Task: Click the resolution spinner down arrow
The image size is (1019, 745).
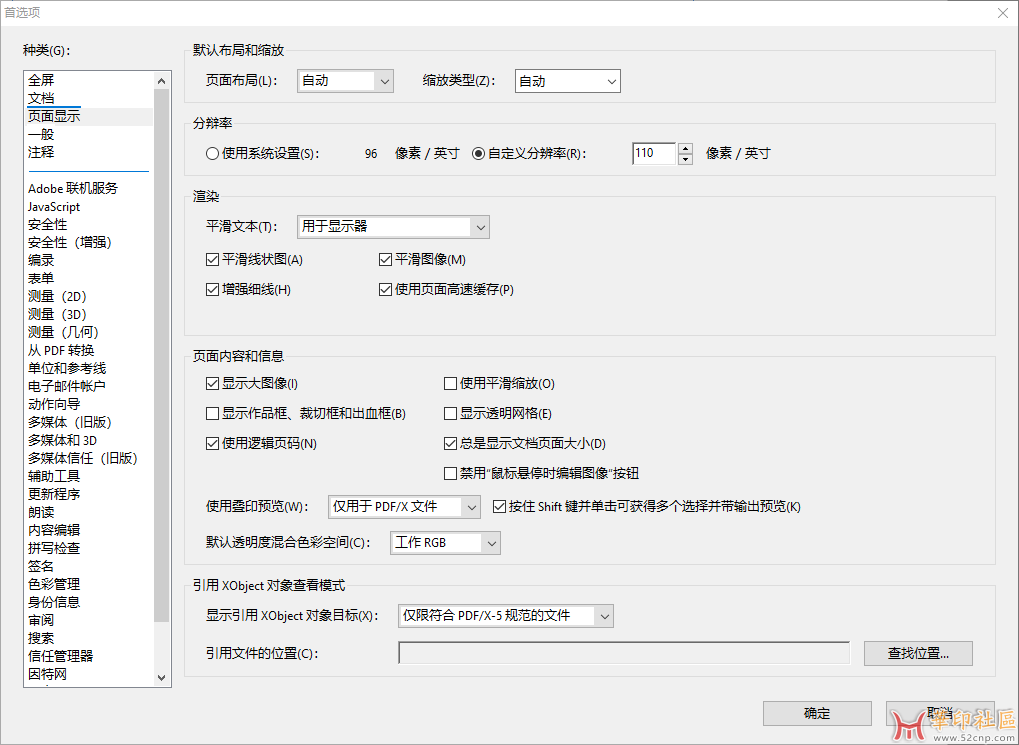Action: point(685,159)
